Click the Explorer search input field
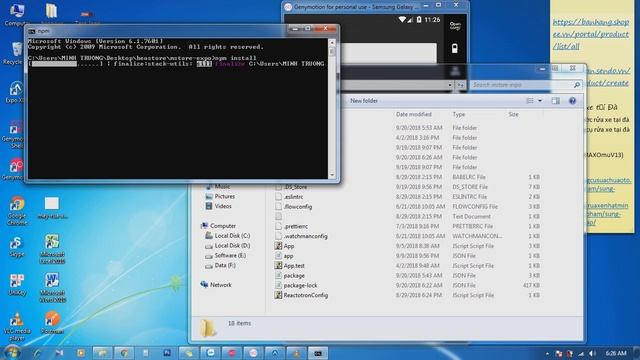Image resolution: width=640 pixels, height=360 pixels. pyautogui.click(x=522, y=85)
